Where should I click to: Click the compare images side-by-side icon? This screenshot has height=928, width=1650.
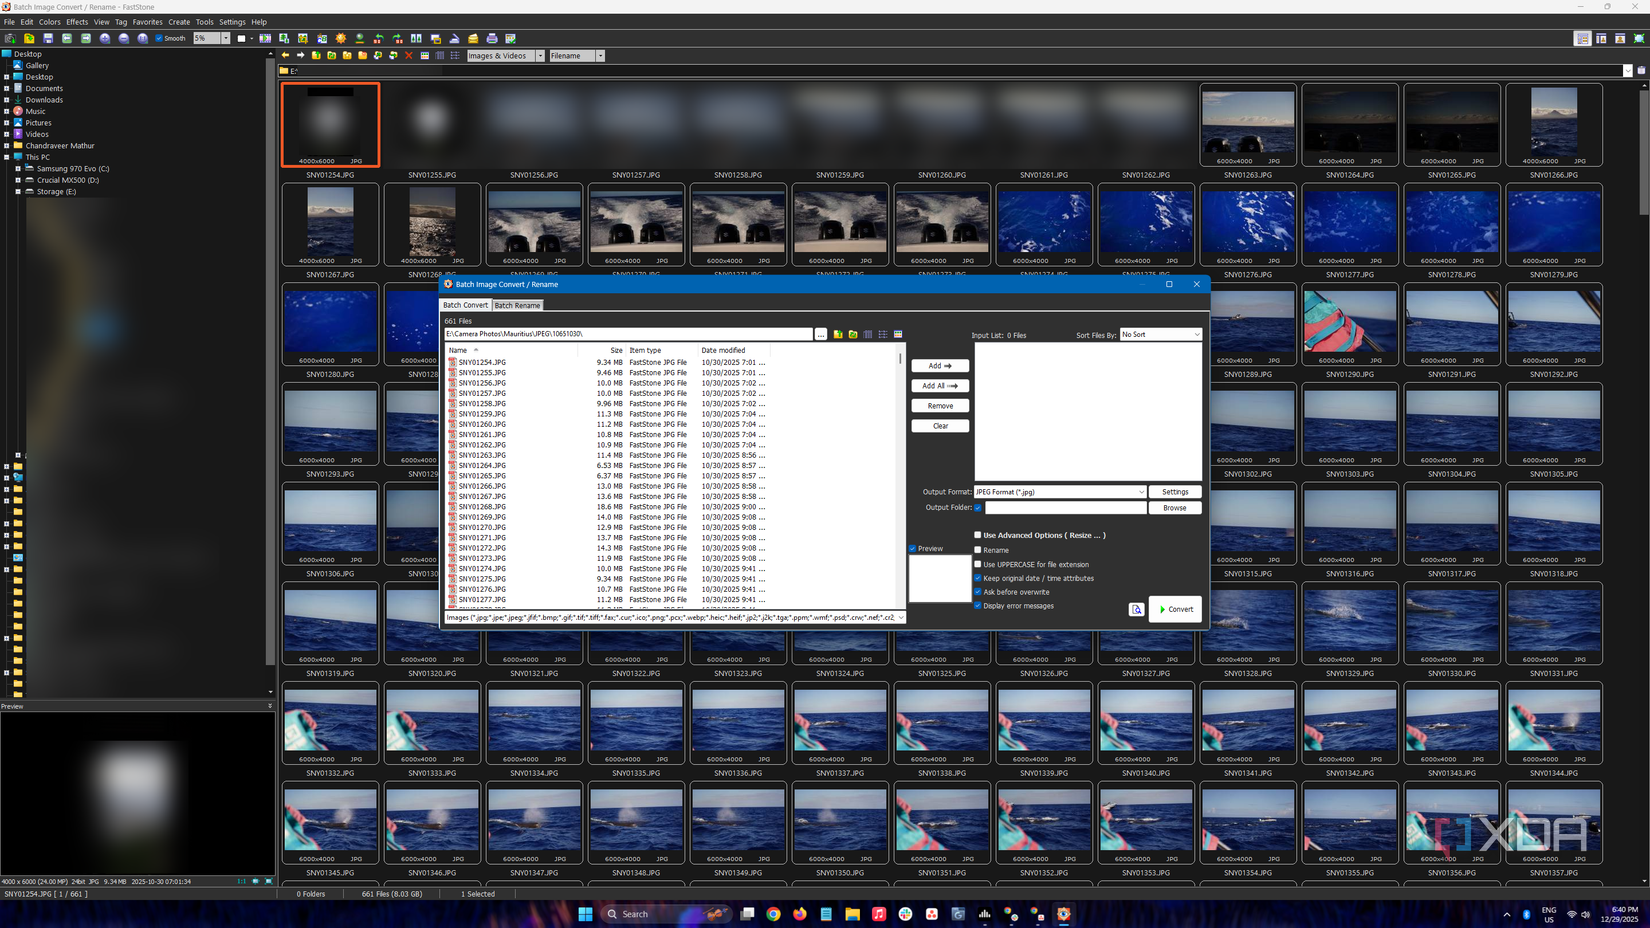pyautogui.click(x=416, y=39)
